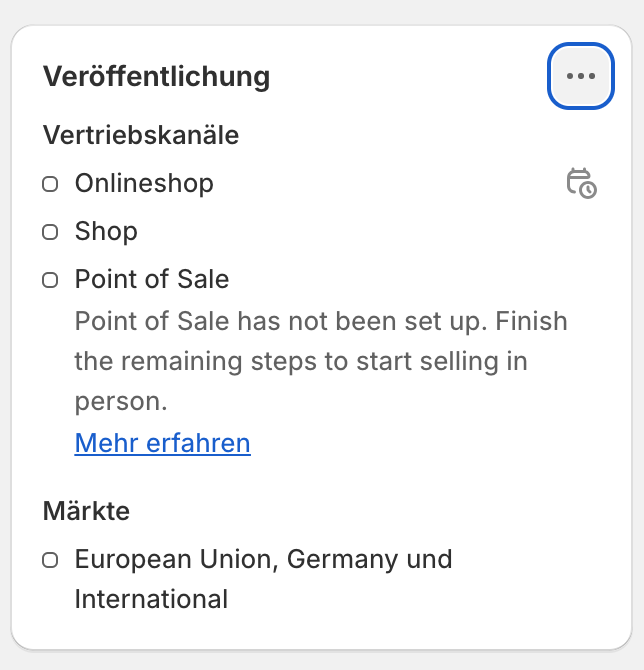Click the word 'International' on the last line
Viewport: 644px width, 670px height.
[x=151, y=599]
